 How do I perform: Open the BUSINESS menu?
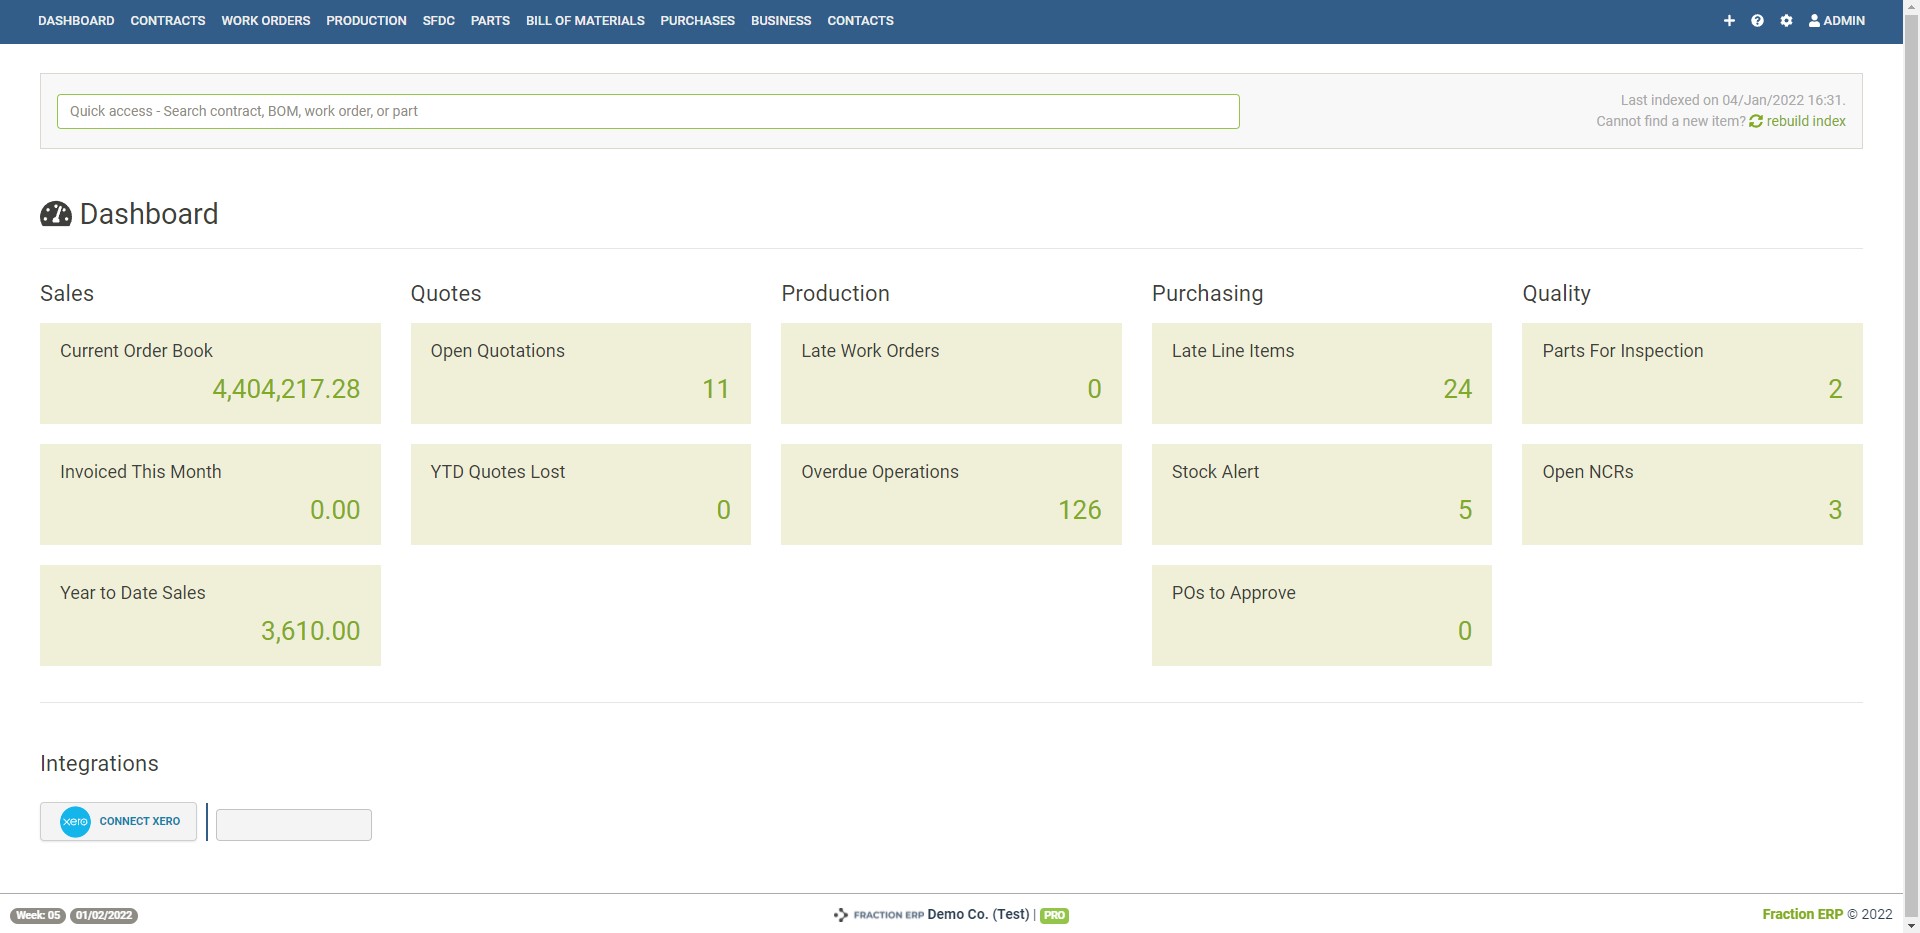(780, 20)
